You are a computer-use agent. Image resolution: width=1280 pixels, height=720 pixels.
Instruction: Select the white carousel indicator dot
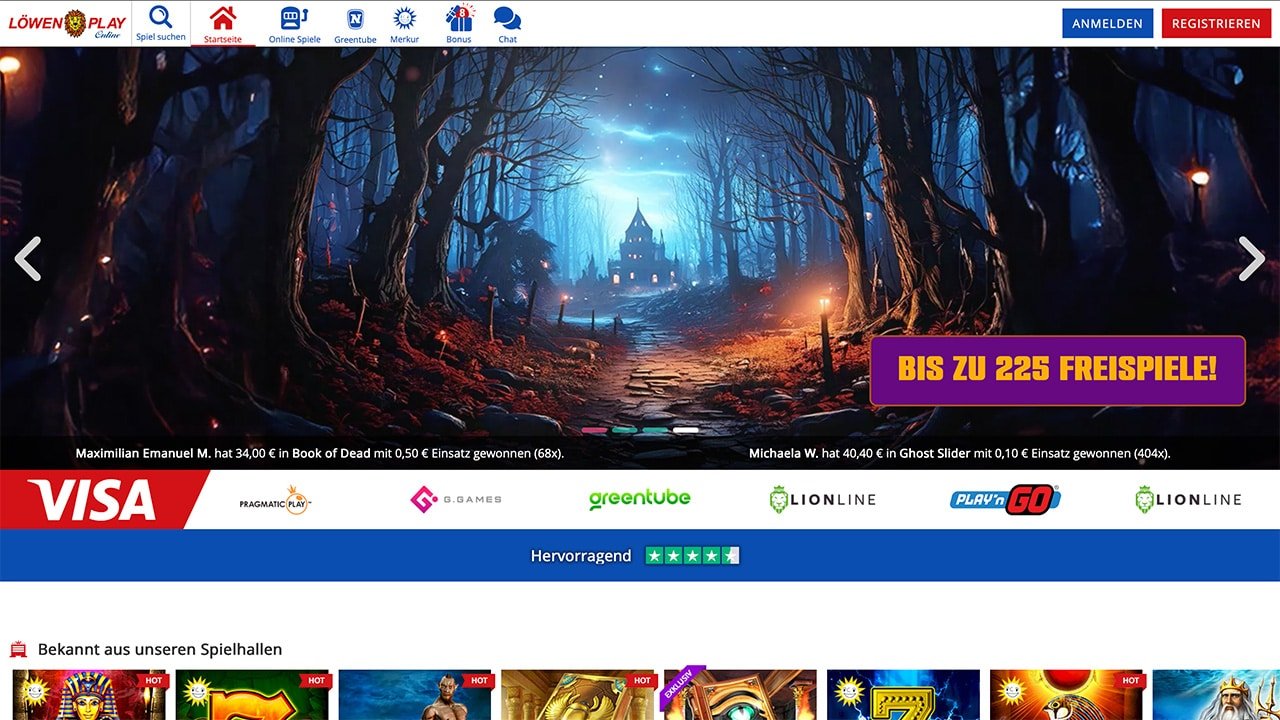tap(685, 429)
